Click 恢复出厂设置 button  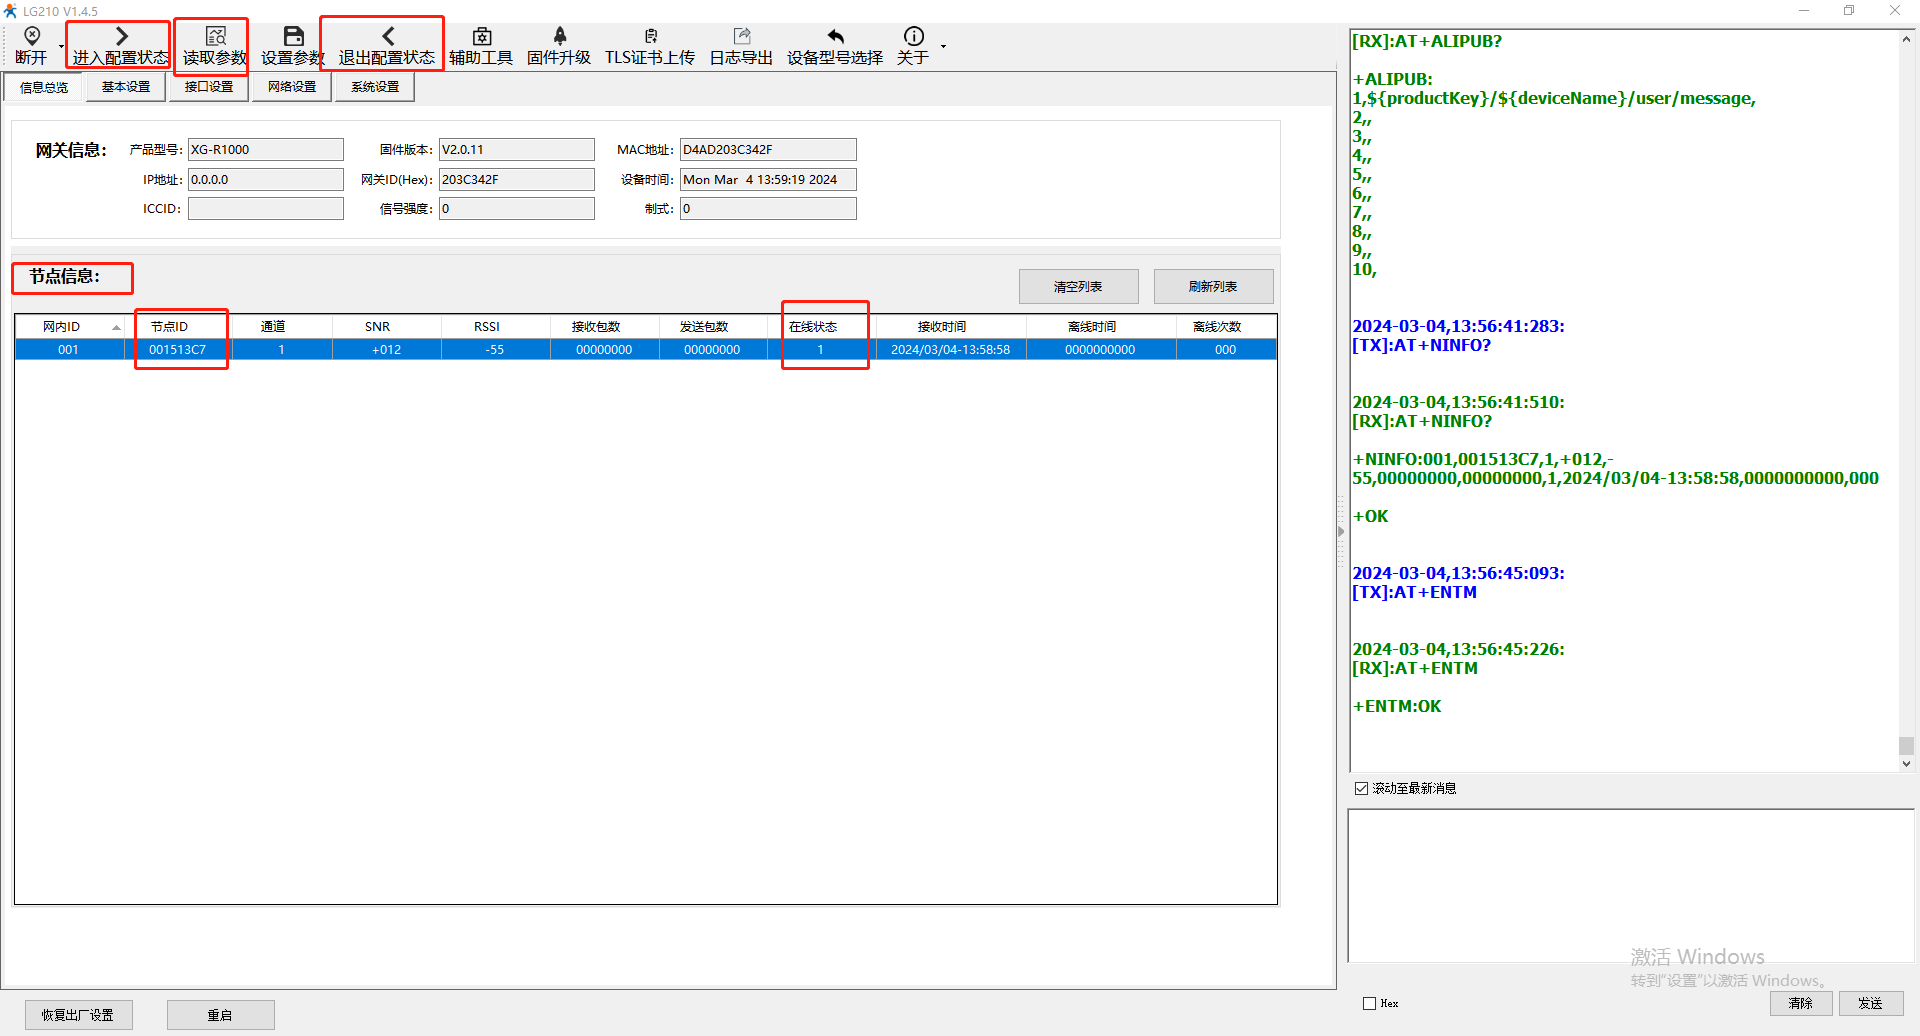click(x=78, y=1015)
